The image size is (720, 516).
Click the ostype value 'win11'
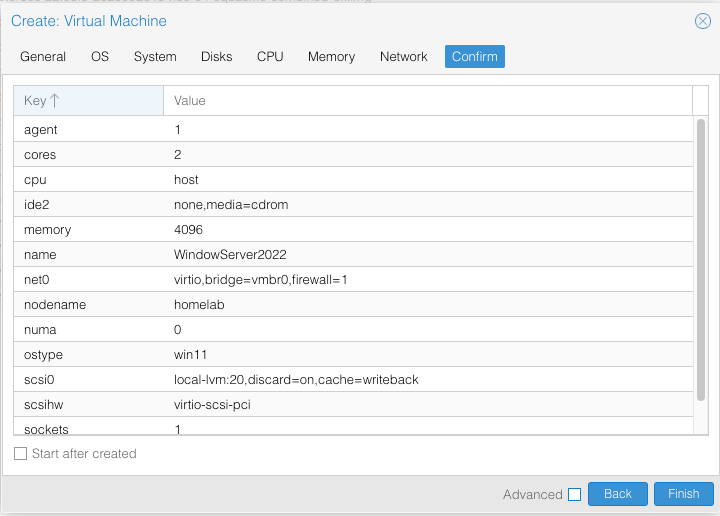tap(190, 355)
